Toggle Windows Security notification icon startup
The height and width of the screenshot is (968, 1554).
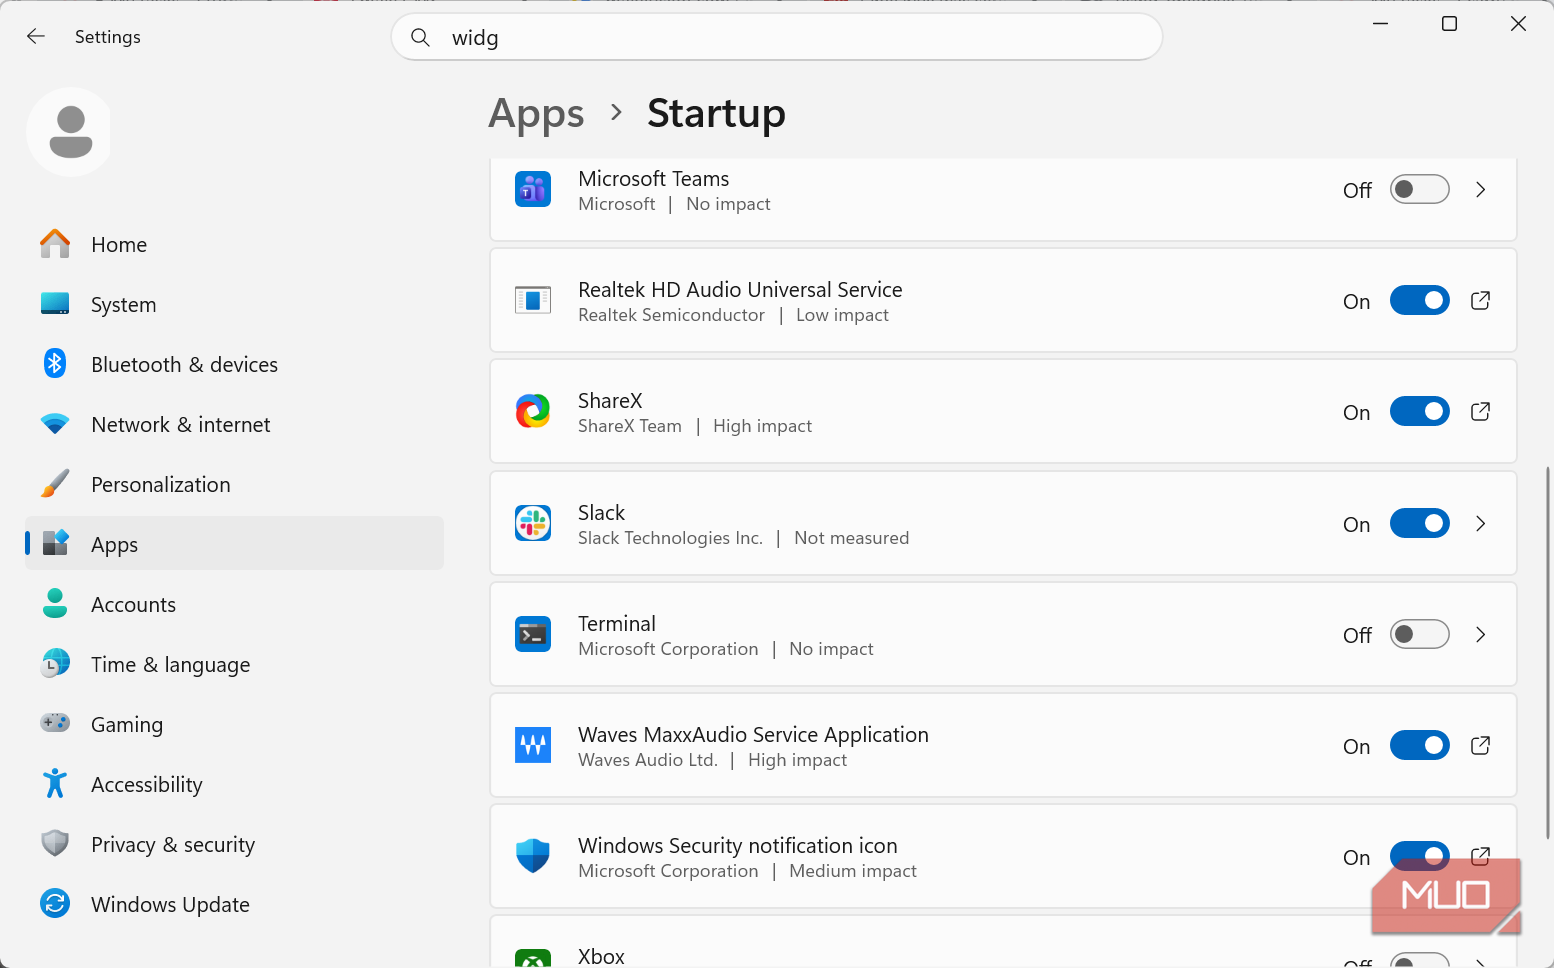[x=1420, y=856]
